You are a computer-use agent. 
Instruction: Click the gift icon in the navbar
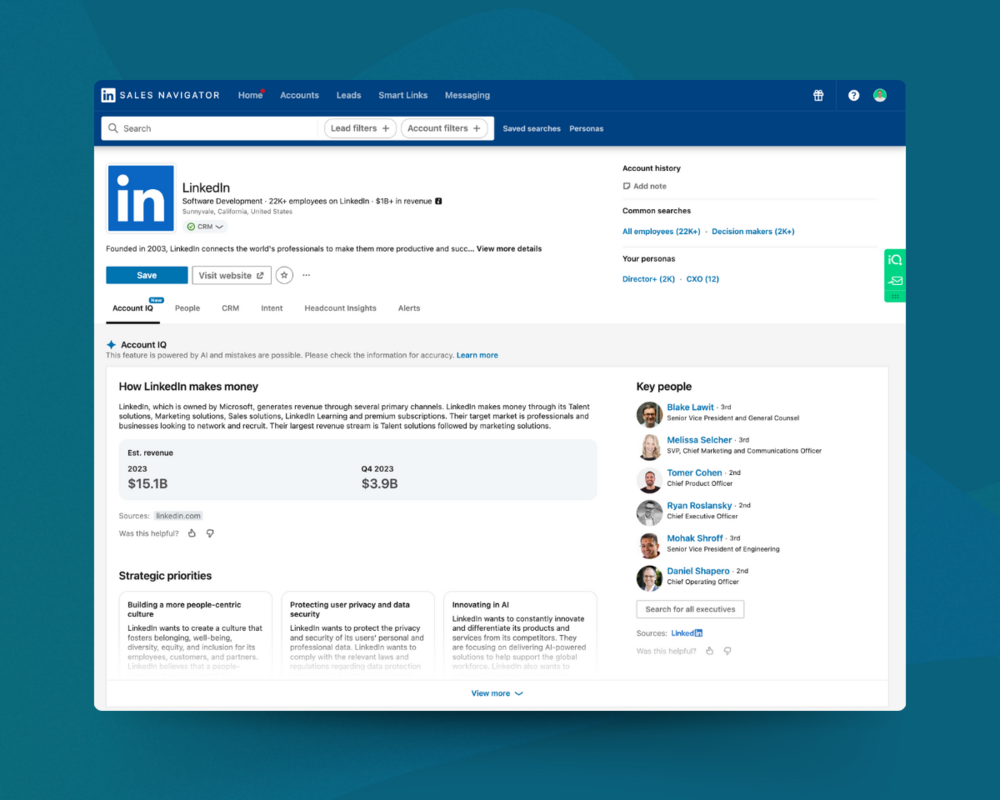tap(818, 94)
